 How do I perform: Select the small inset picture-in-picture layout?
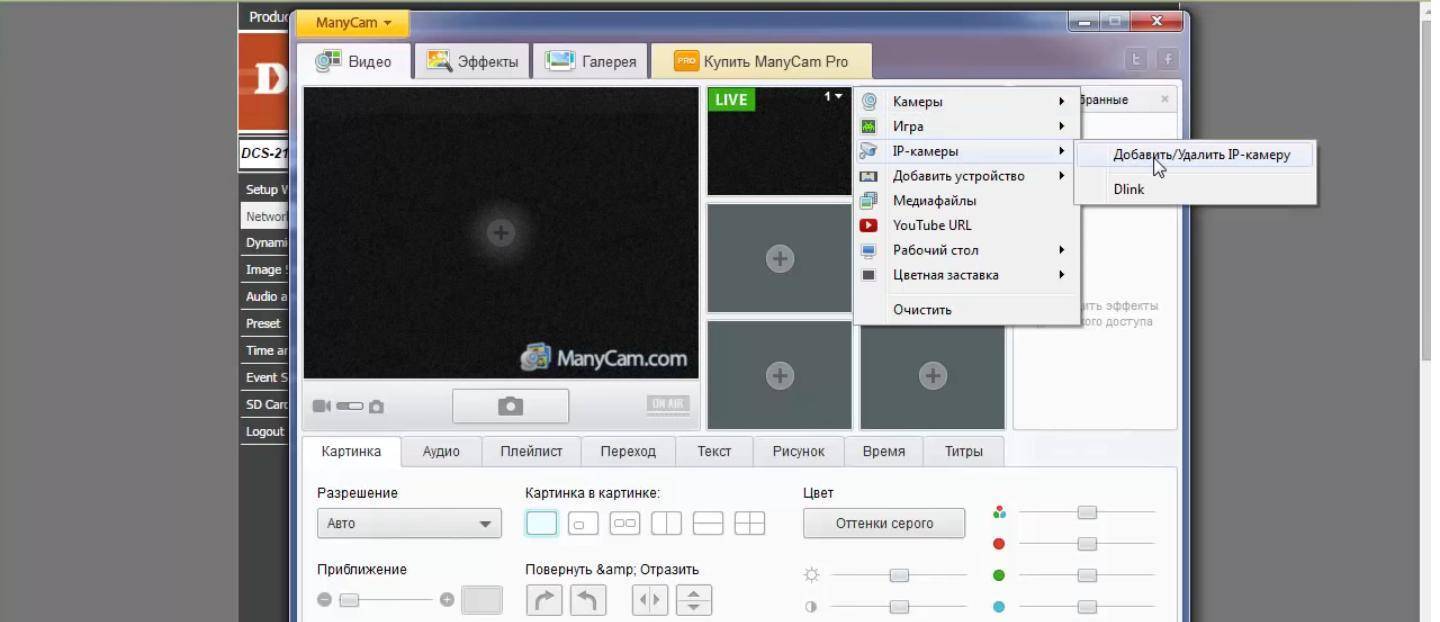click(583, 523)
